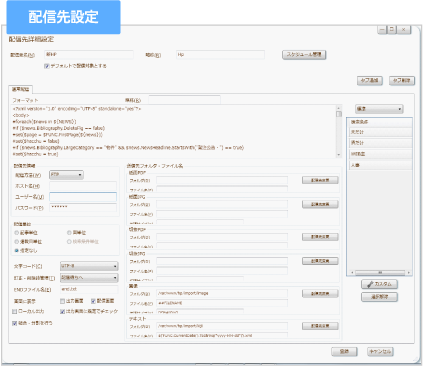
Task: Click the 画像 フォルダ path input field
Action: click(x=222, y=293)
